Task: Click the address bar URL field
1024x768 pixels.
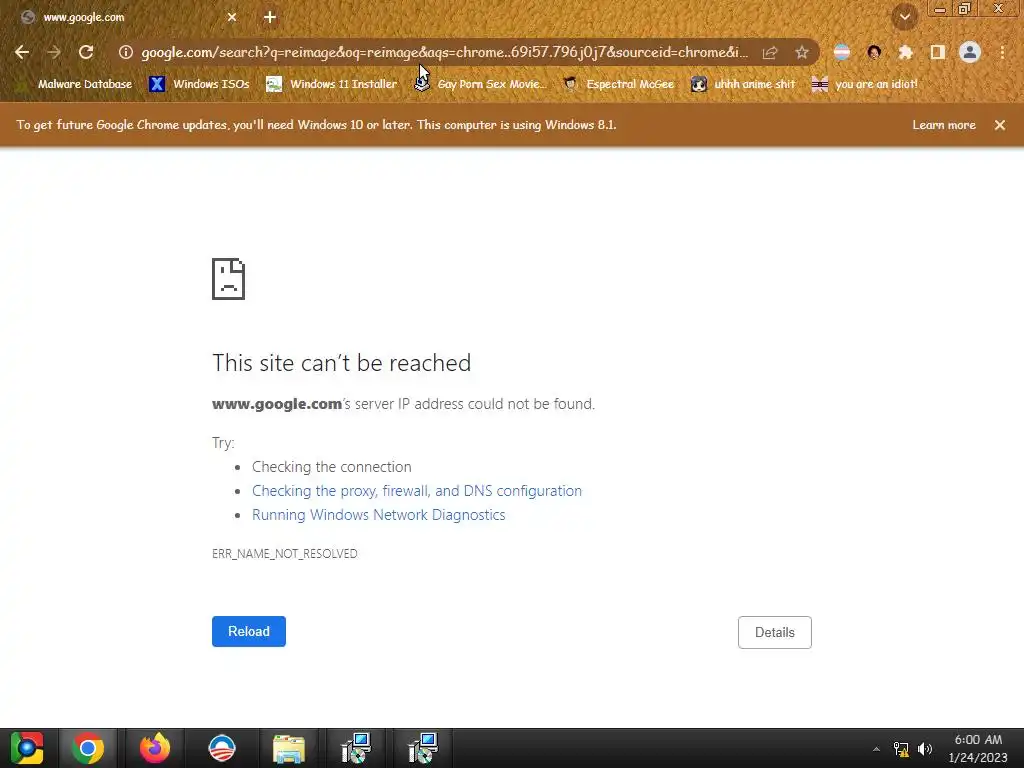Action: [444, 52]
